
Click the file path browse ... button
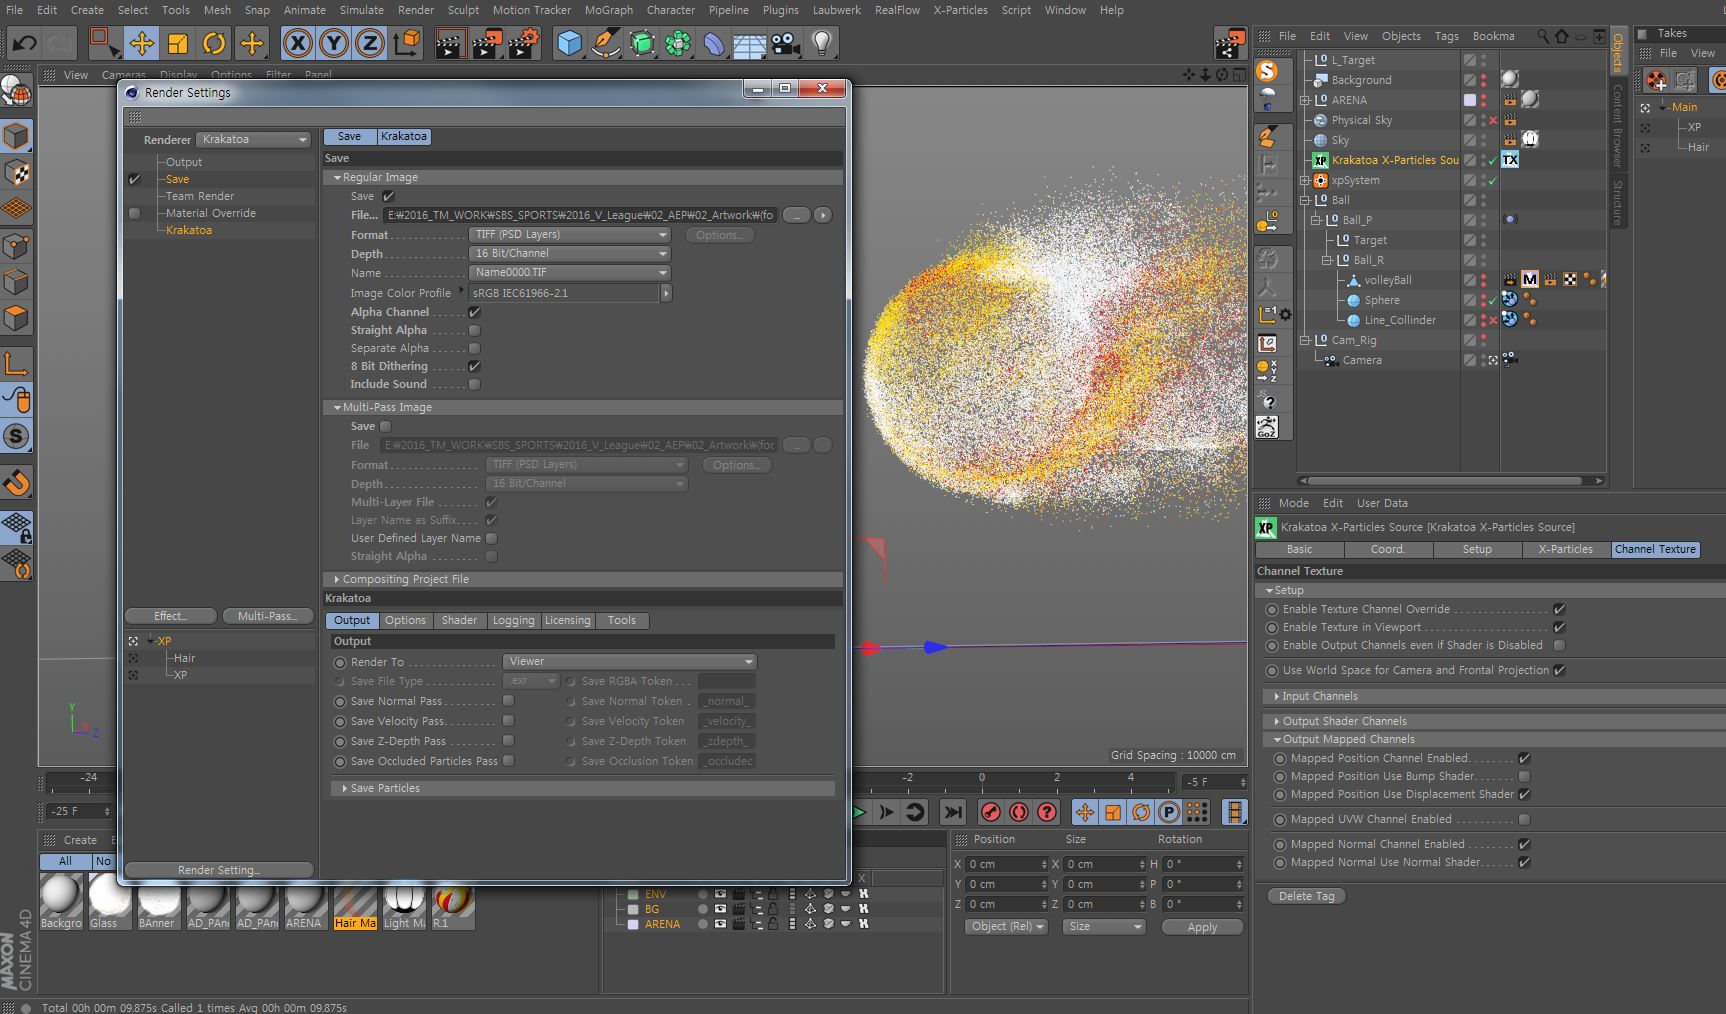pos(796,215)
